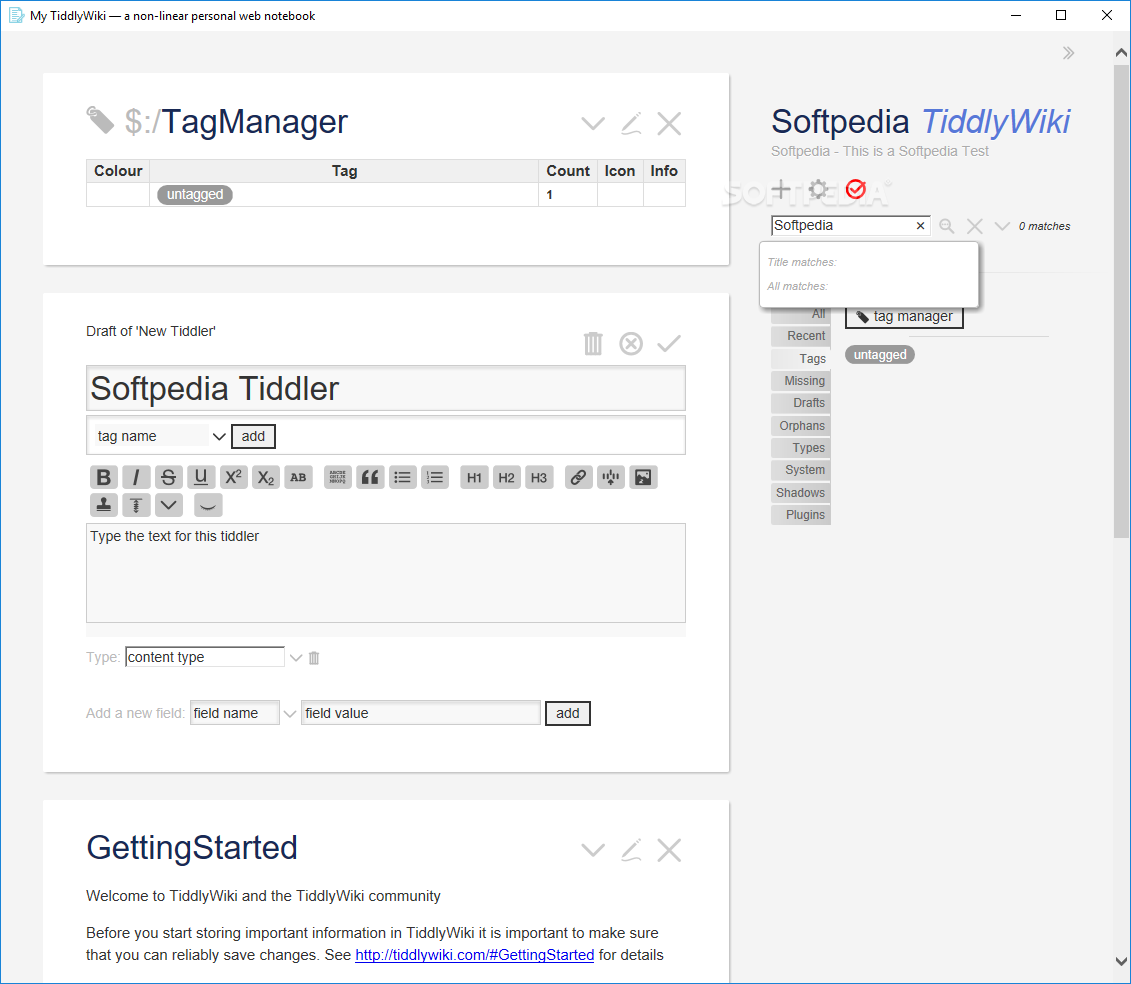
Task: Apply strikethrough formatting
Action: (168, 477)
